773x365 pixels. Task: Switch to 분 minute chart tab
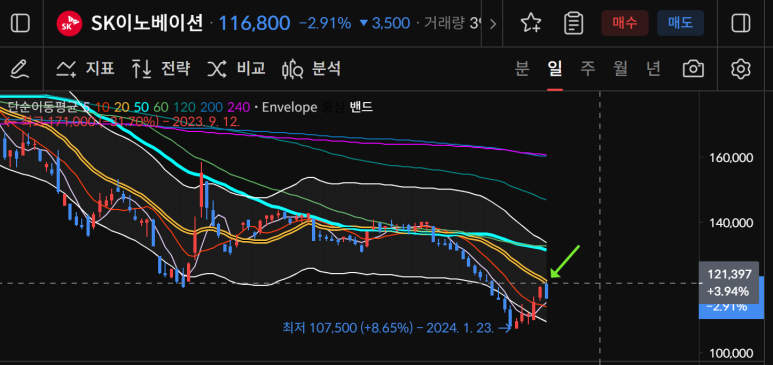pyautogui.click(x=522, y=69)
